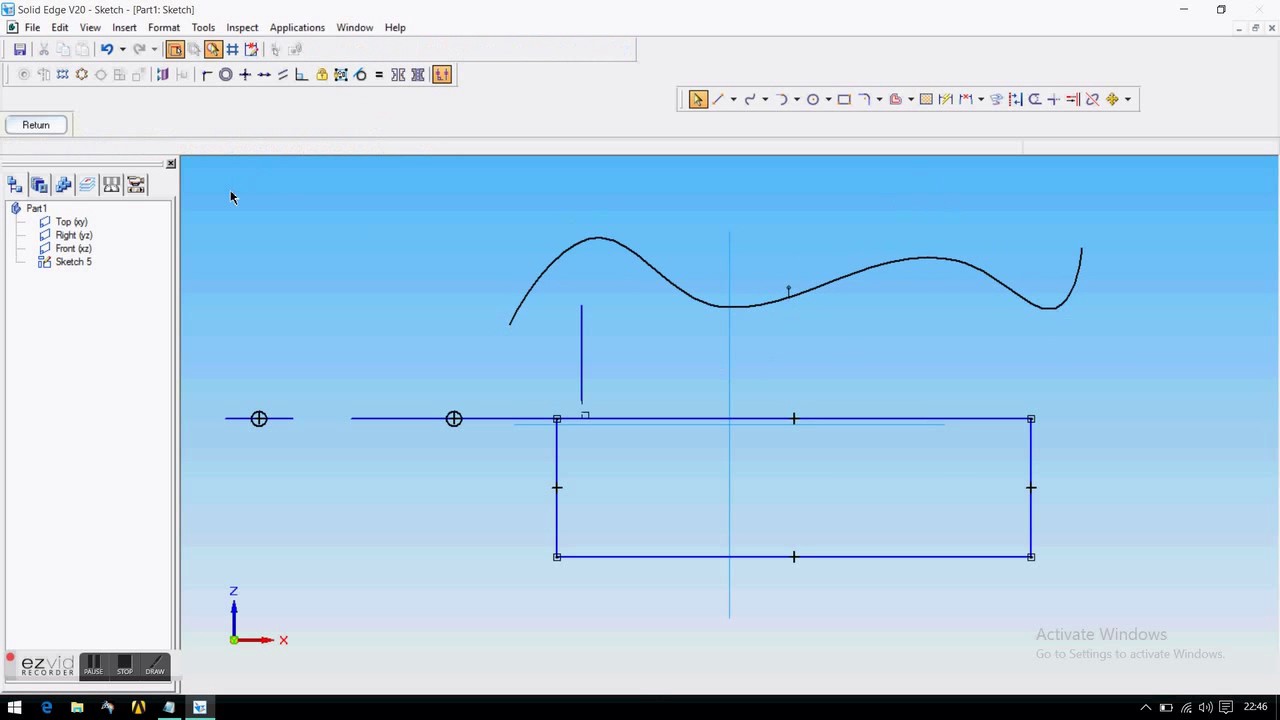Select the Connect relationship icon
Image resolution: width=1280 pixels, height=720 pixels.
point(207,75)
